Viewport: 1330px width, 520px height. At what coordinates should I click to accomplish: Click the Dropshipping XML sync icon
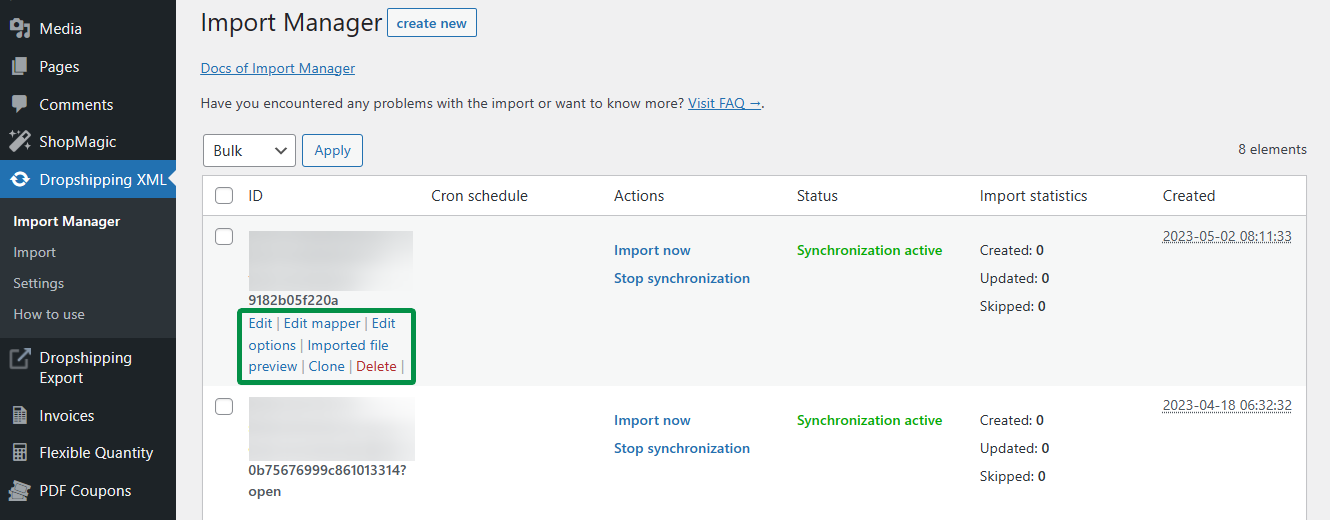point(20,180)
